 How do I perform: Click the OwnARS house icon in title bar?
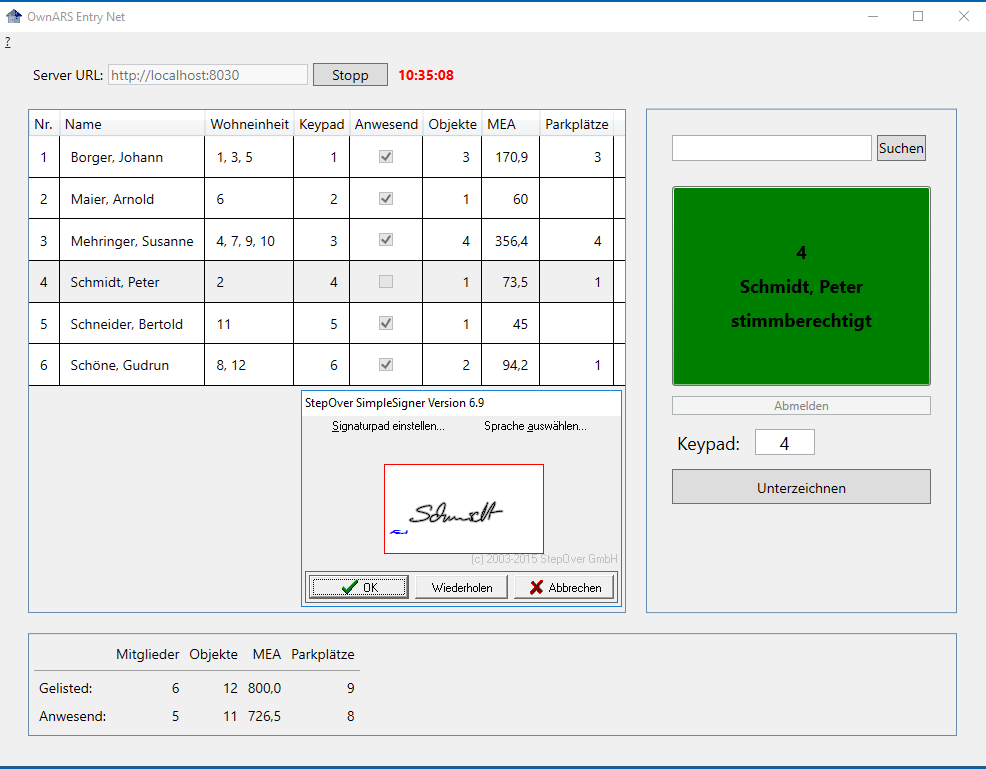pos(14,16)
